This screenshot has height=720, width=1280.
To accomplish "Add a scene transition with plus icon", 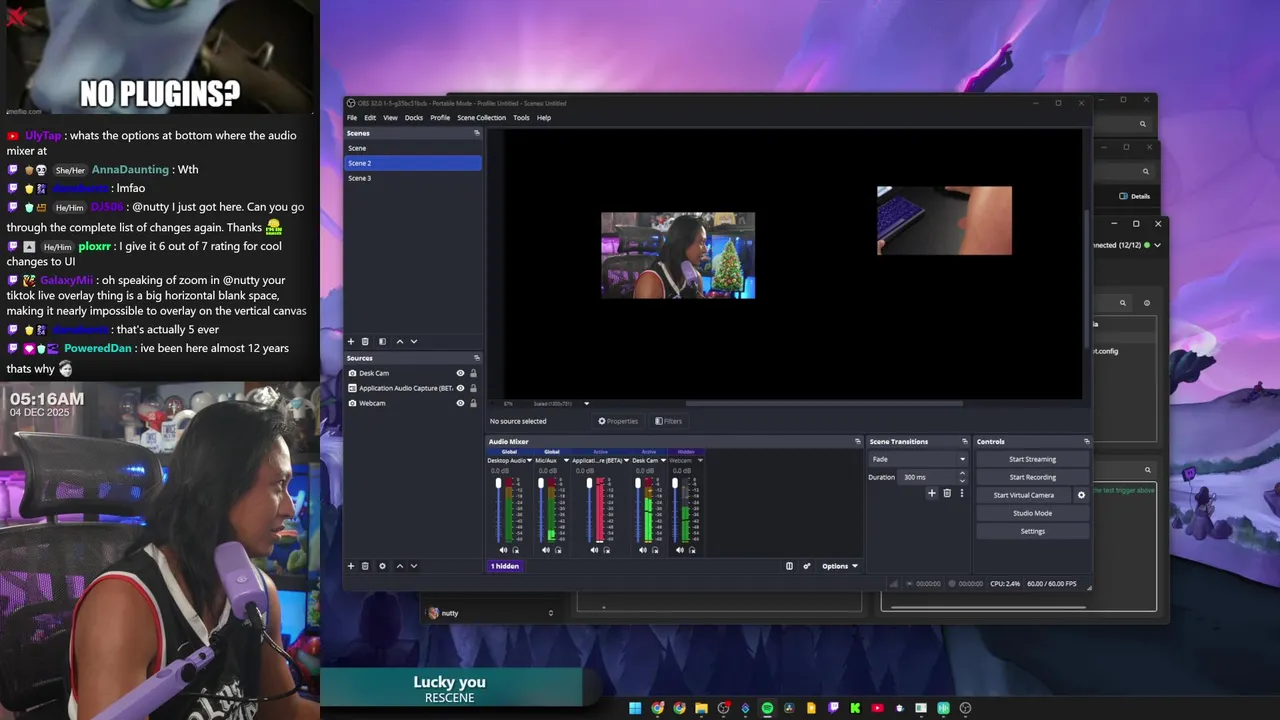I will tap(932, 493).
